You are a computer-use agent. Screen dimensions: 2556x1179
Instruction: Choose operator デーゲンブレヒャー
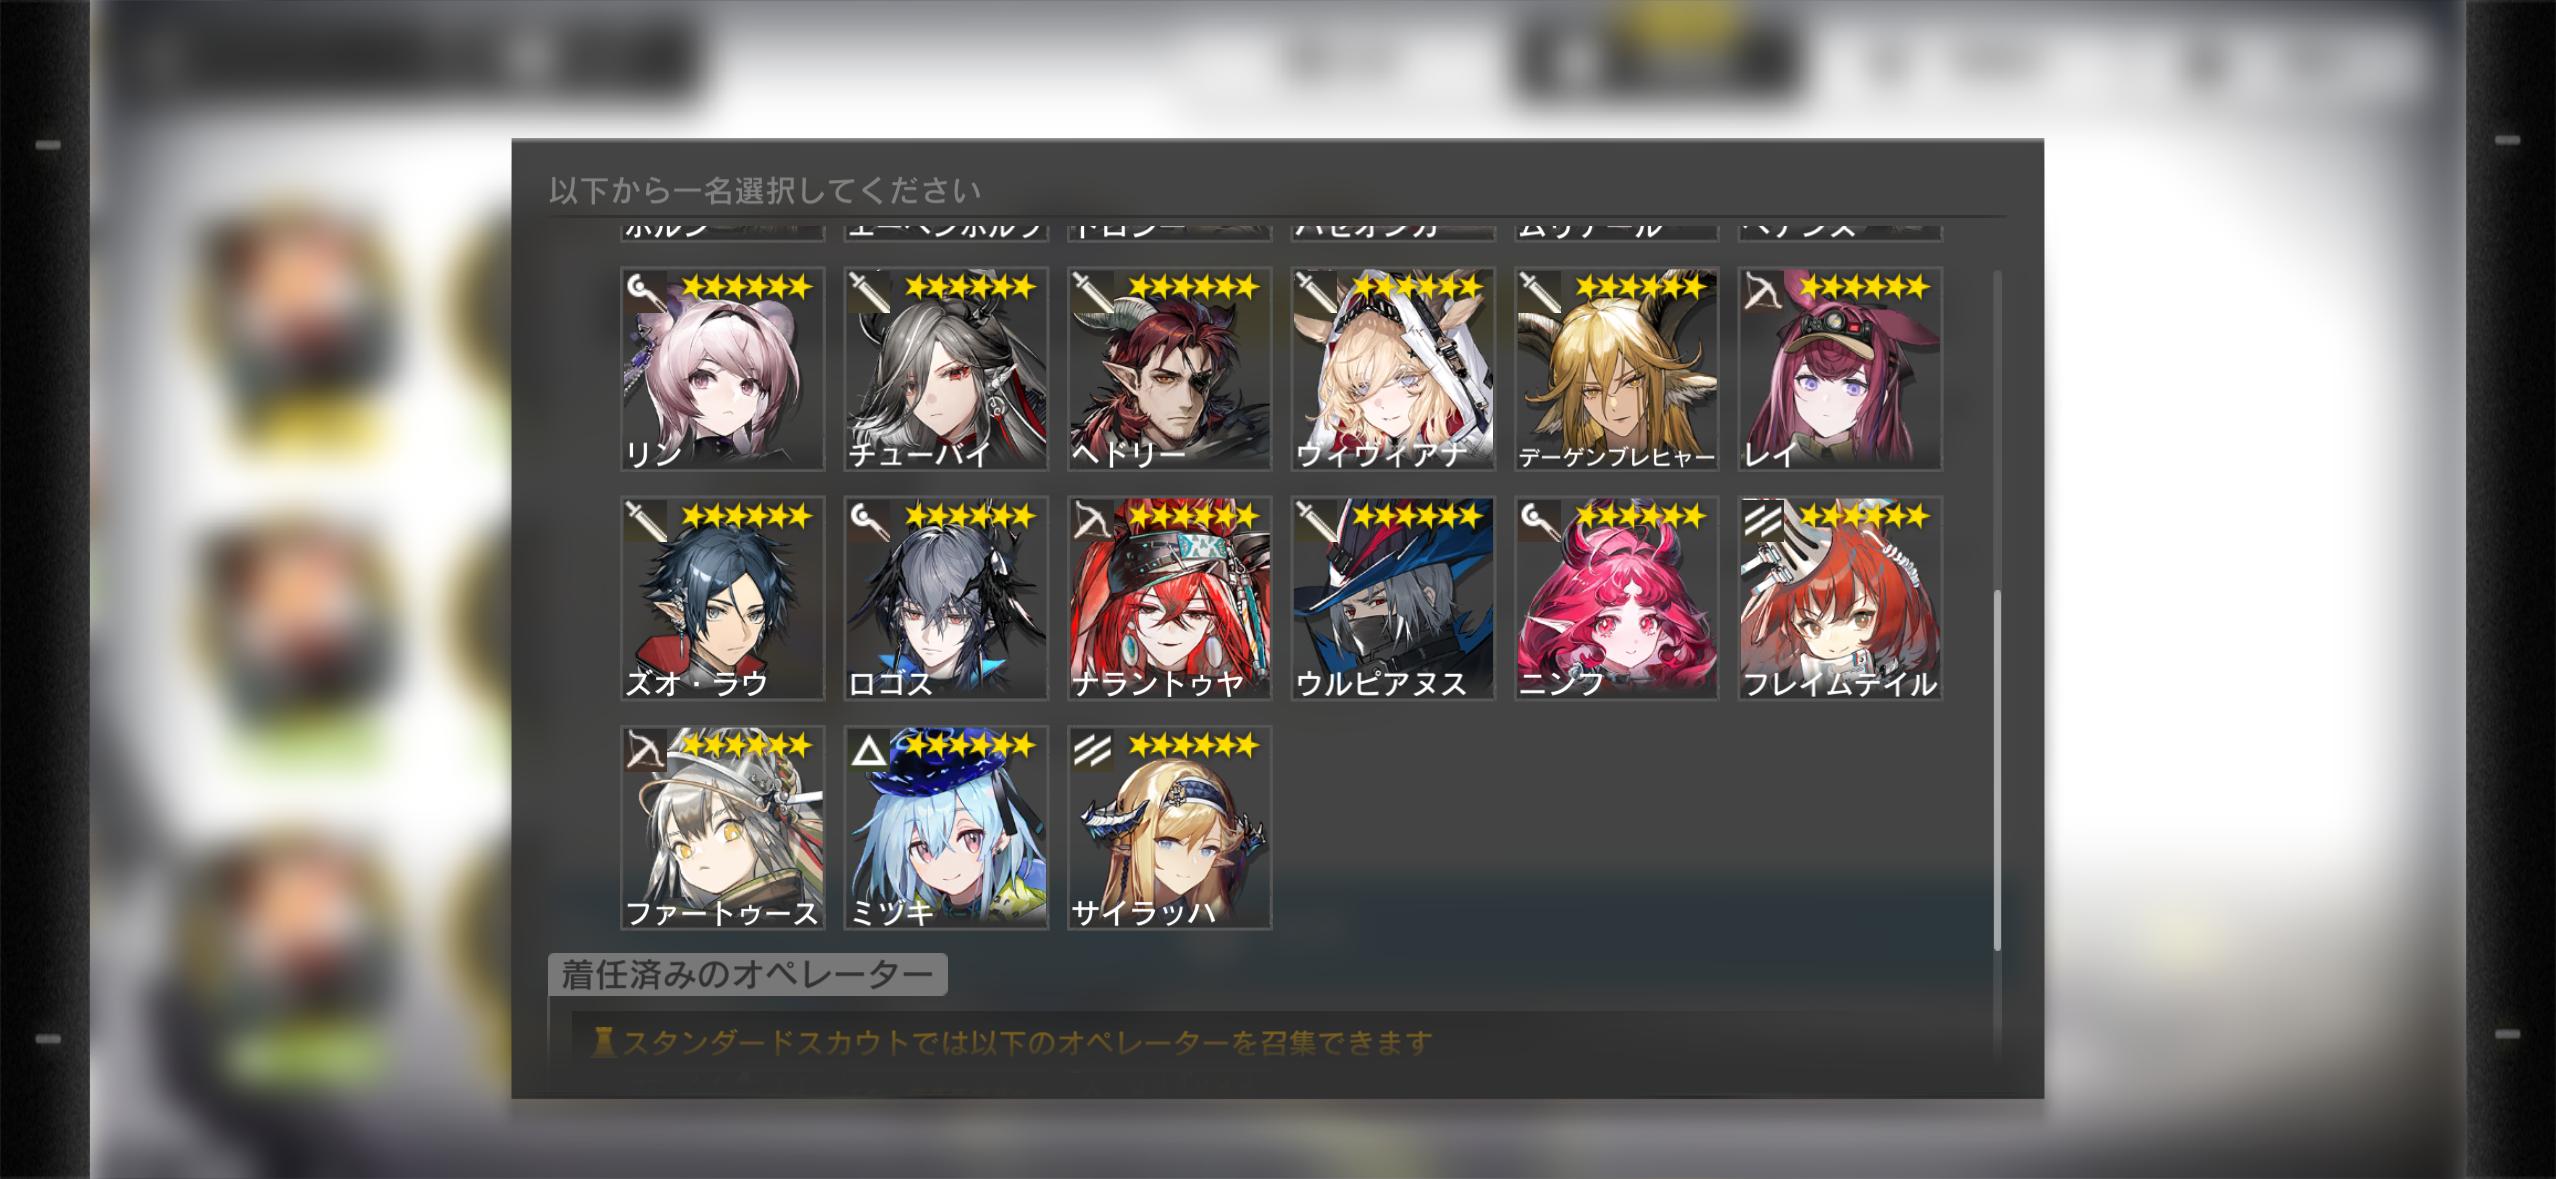(1616, 369)
